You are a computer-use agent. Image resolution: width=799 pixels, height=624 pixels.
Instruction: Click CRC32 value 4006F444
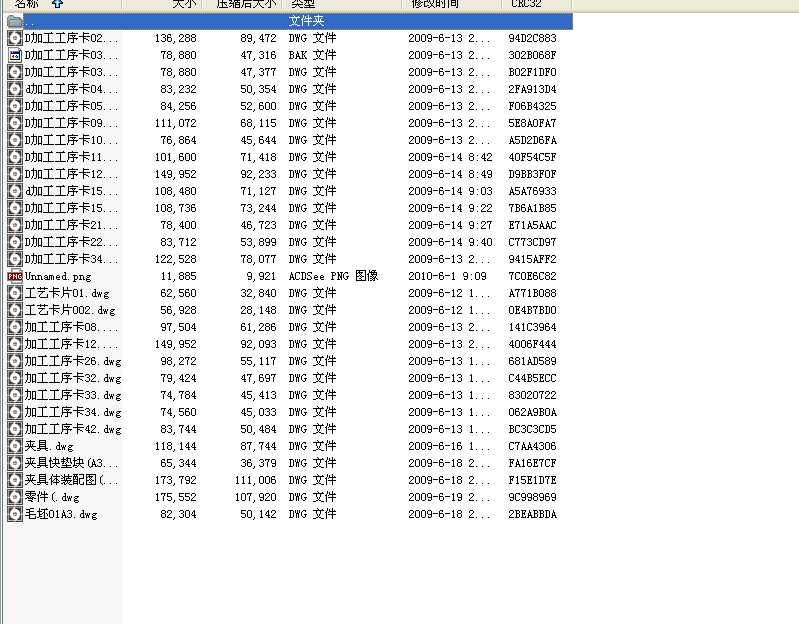532,344
